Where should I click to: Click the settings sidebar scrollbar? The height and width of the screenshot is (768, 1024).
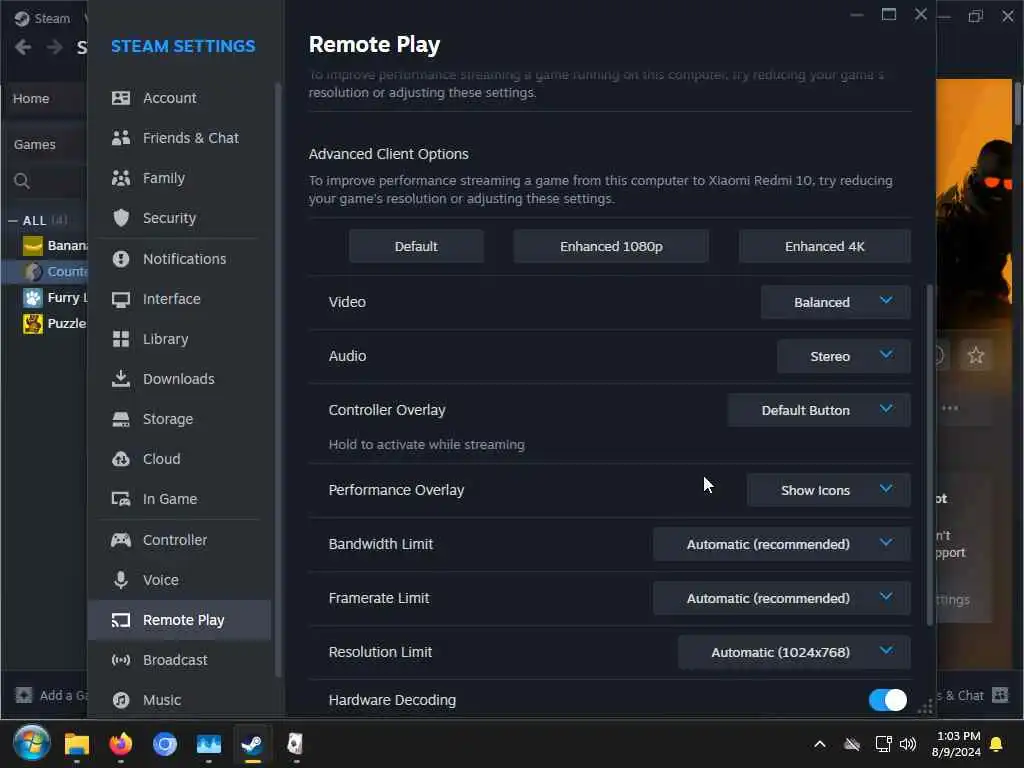[278, 379]
